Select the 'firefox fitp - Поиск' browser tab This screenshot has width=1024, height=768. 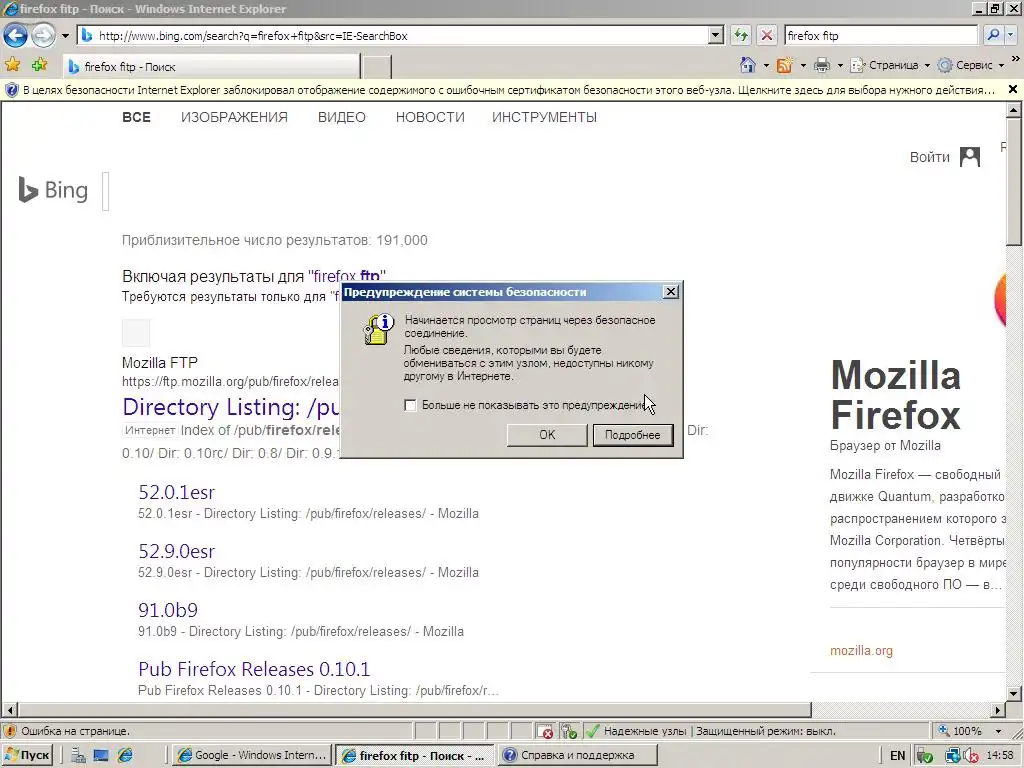211,67
